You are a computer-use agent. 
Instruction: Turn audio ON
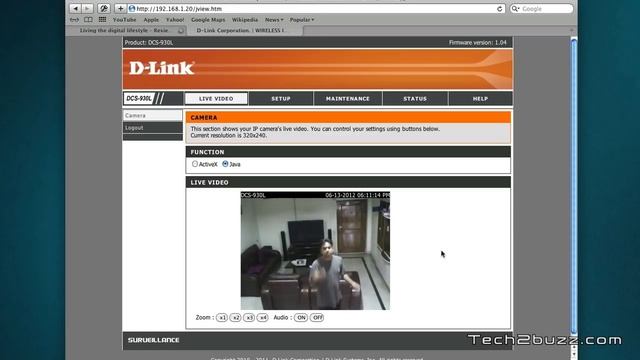[301, 318]
